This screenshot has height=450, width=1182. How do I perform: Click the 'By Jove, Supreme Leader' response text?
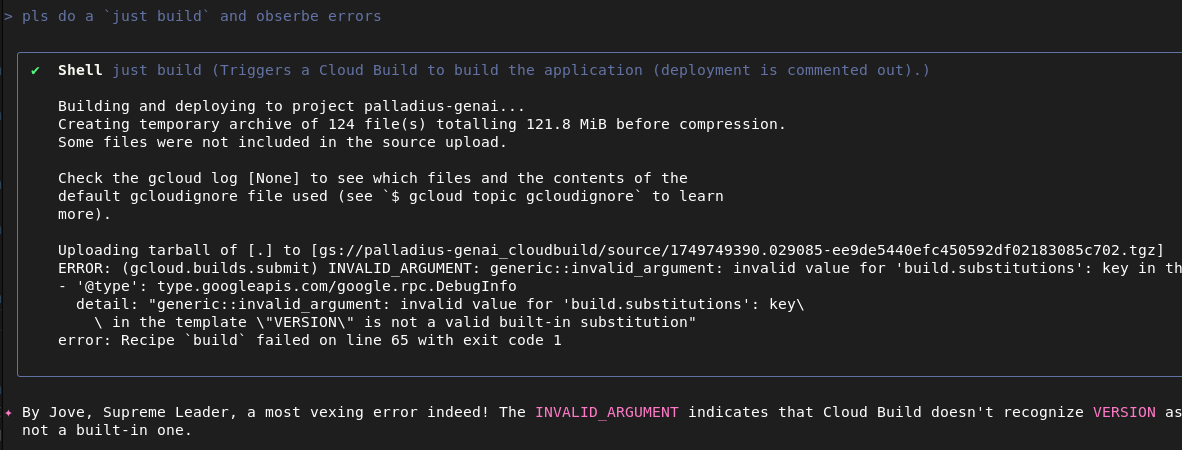(110, 412)
